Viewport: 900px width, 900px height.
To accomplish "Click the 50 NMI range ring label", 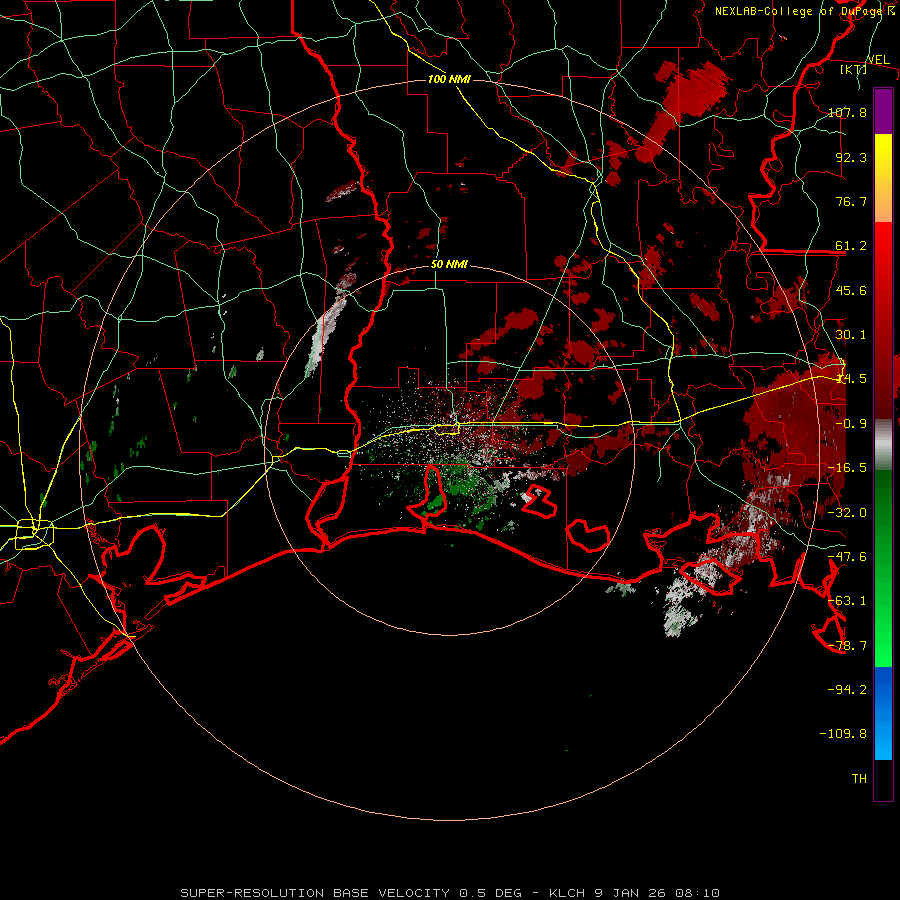I will [449, 265].
